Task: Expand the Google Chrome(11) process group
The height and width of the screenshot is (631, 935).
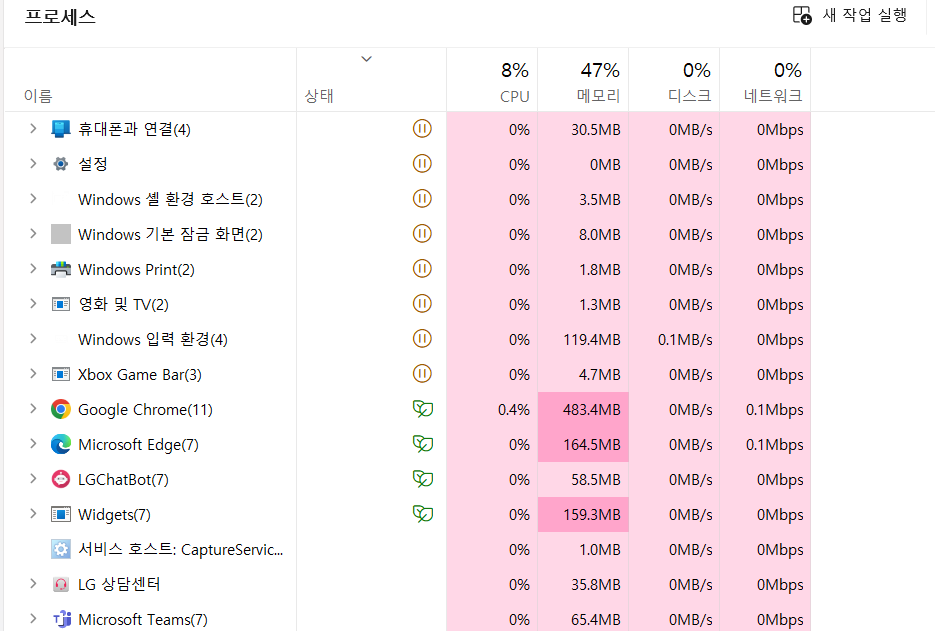Action: 33,409
